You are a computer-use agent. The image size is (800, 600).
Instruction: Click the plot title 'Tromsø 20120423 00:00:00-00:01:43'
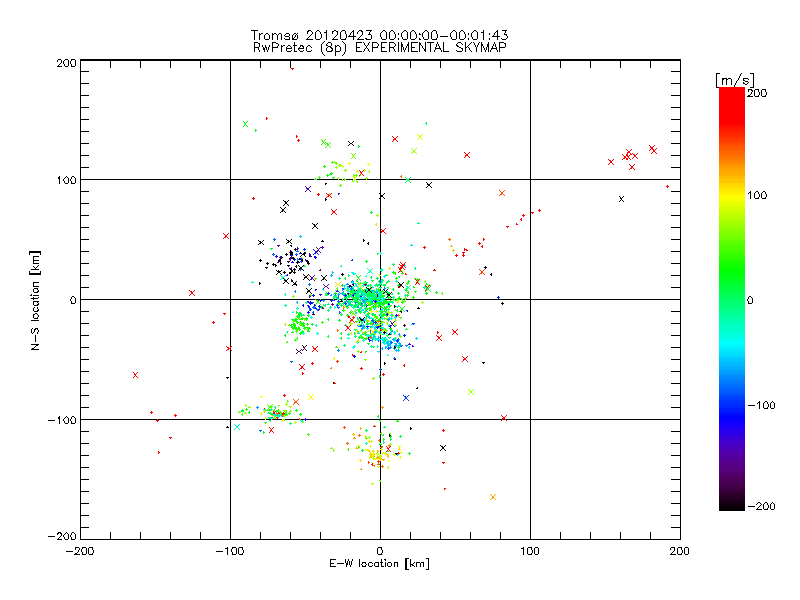(379, 35)
